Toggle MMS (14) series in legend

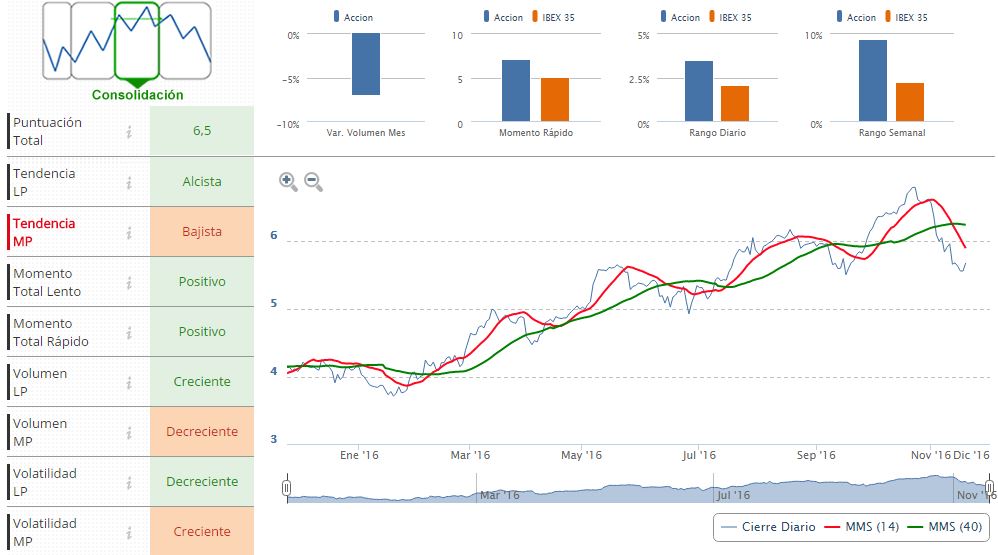[861, 527]
